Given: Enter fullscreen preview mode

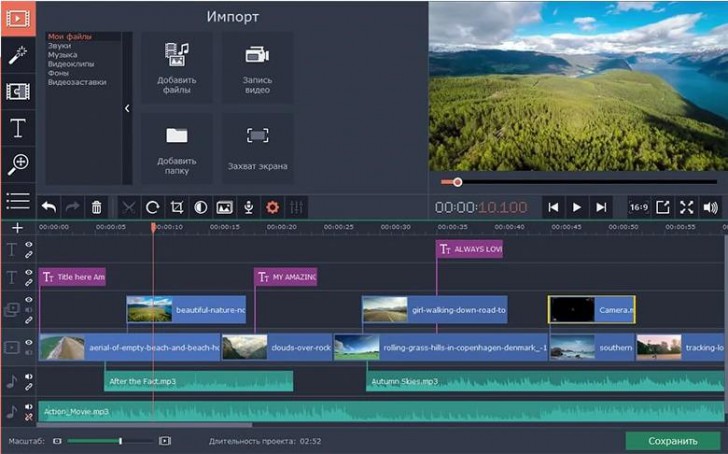Looking at the screenshot, I should [687, 207].
